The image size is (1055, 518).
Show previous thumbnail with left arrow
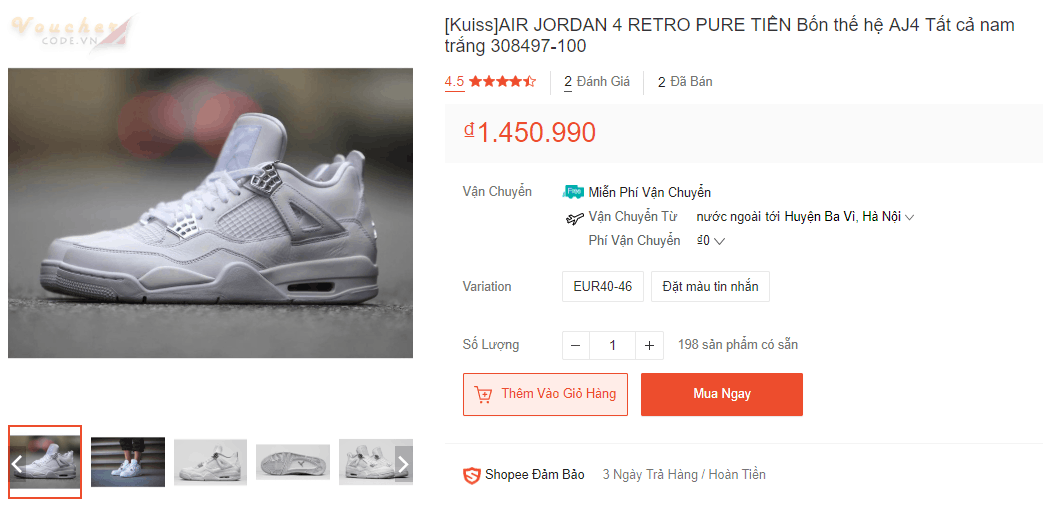coord(17,464)
